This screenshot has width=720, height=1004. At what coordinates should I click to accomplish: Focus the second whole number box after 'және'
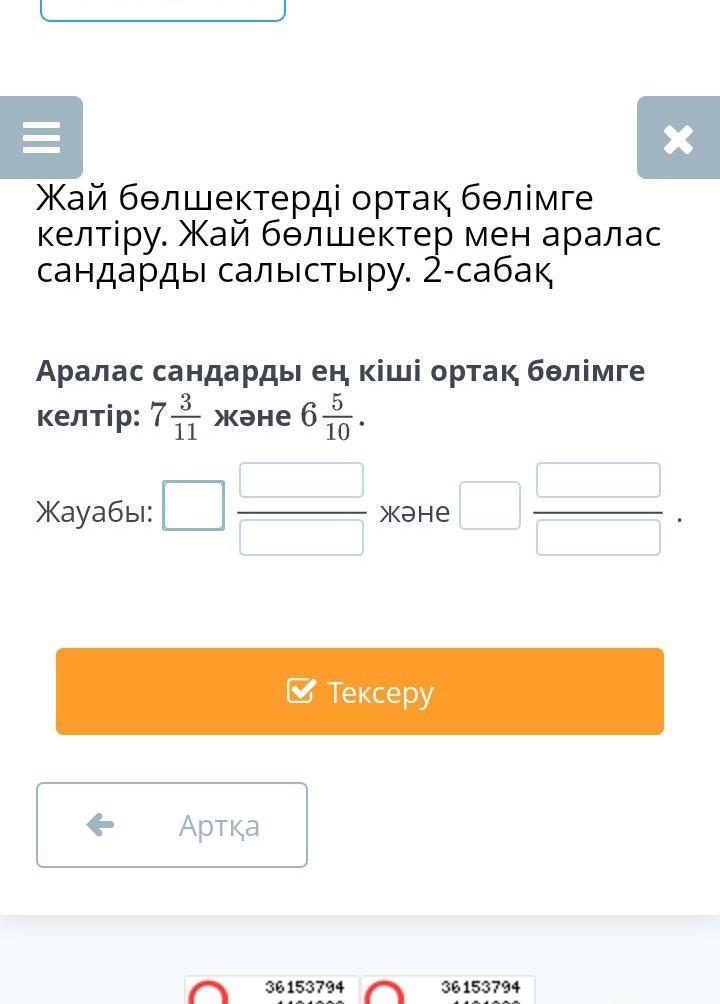pyautogui.click(x=490, y=506)
